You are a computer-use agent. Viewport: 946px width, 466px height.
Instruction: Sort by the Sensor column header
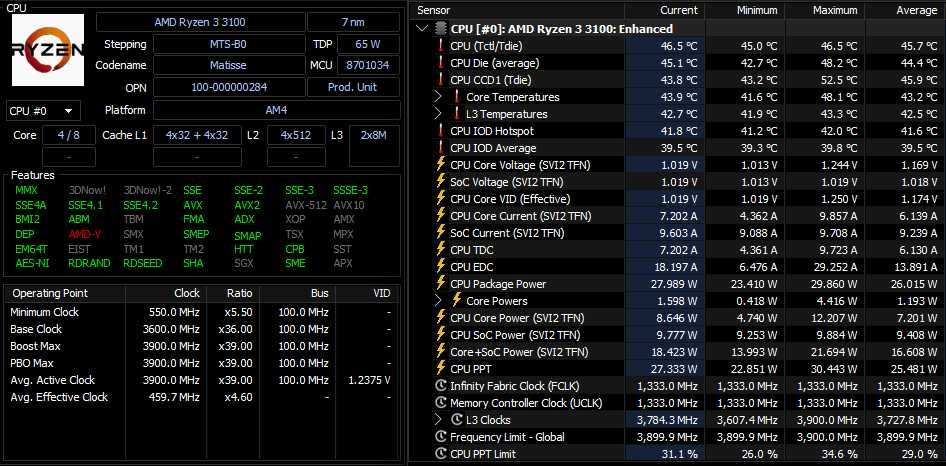(518, 10)
